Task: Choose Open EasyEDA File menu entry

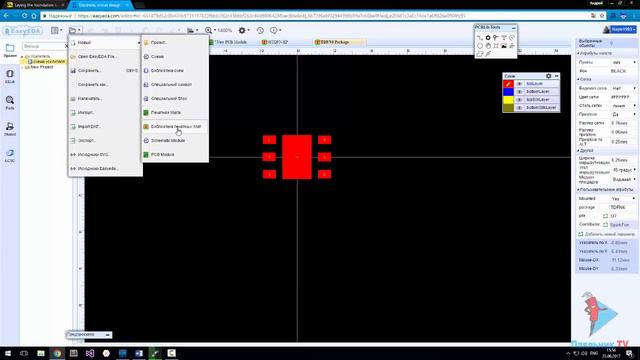Action: (x=105, y=56)
